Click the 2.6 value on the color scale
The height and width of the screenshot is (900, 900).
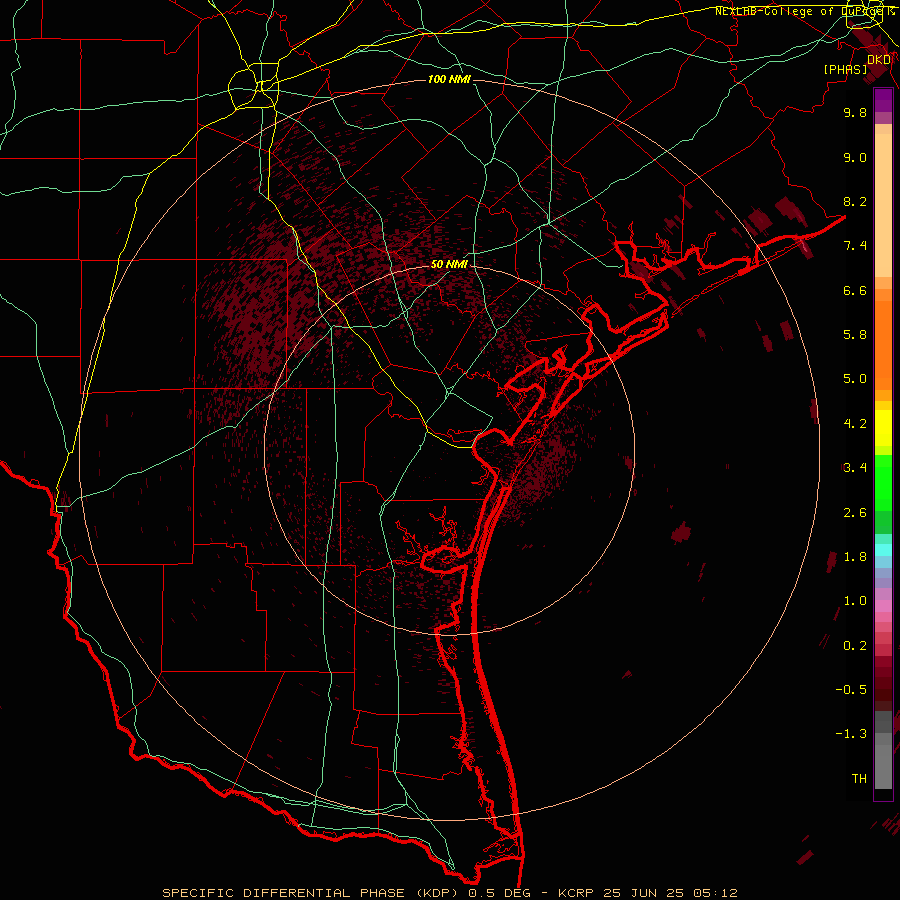(x=855, y=513)
